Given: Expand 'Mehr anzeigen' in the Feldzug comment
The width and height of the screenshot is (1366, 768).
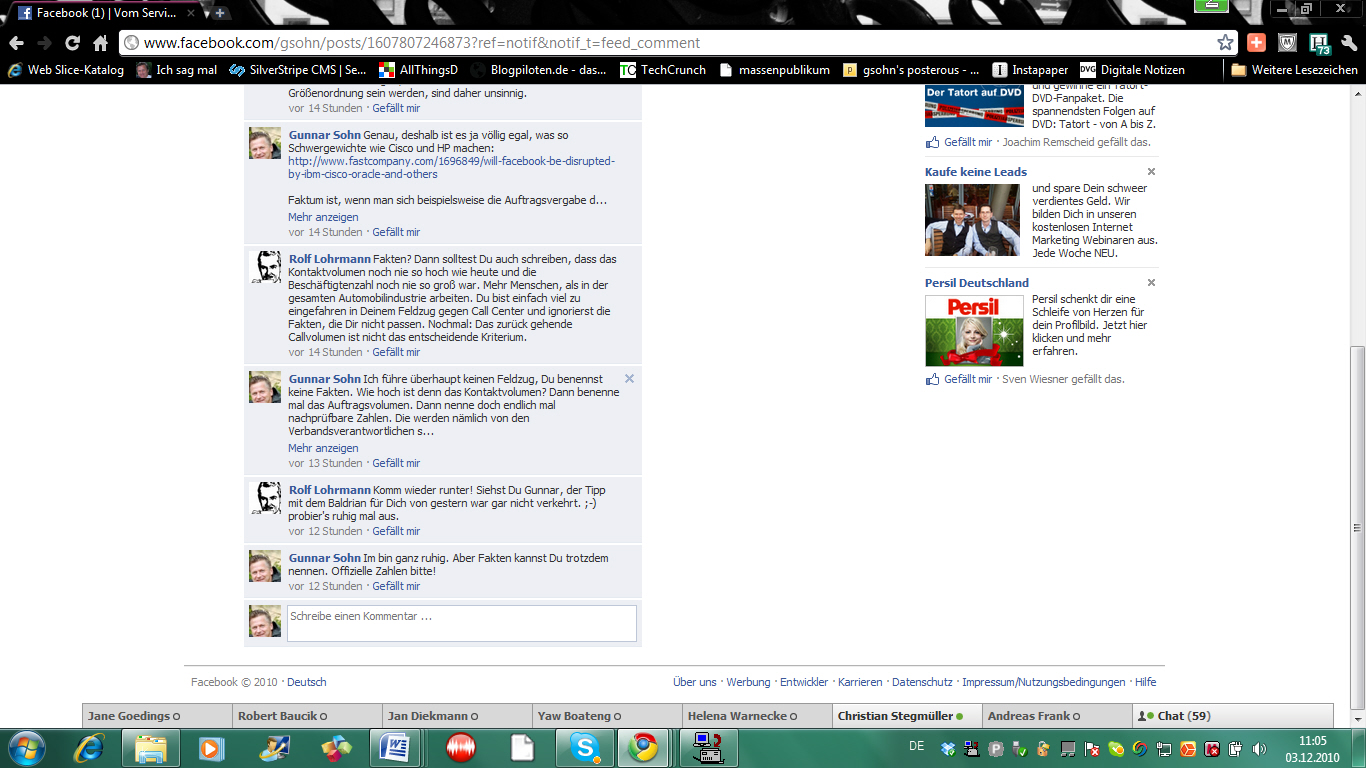Looking at the screenshot, I should [x=323, y=448].
